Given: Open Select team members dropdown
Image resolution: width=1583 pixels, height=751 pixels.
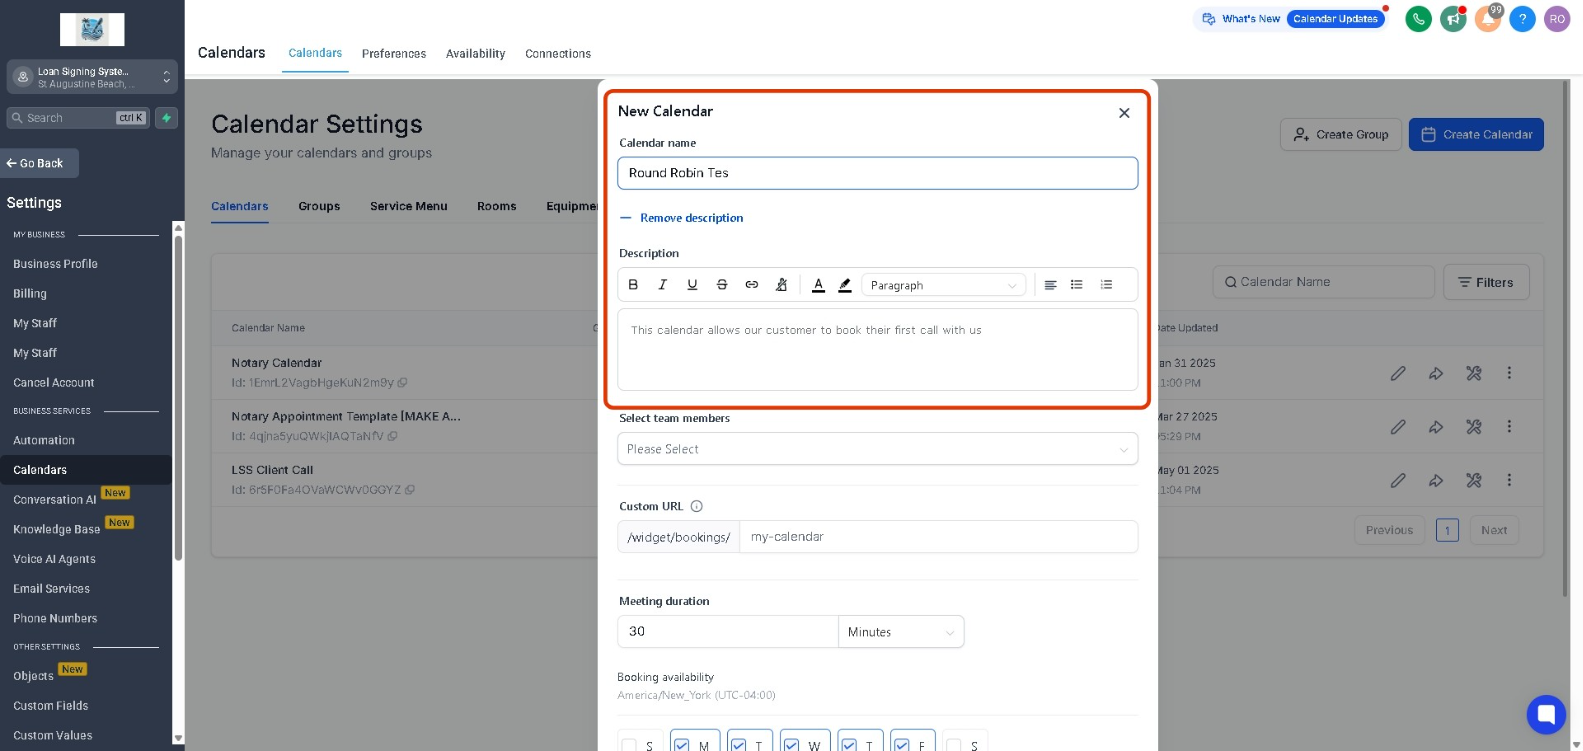Looking at the screenshot, I should point(878,449).
